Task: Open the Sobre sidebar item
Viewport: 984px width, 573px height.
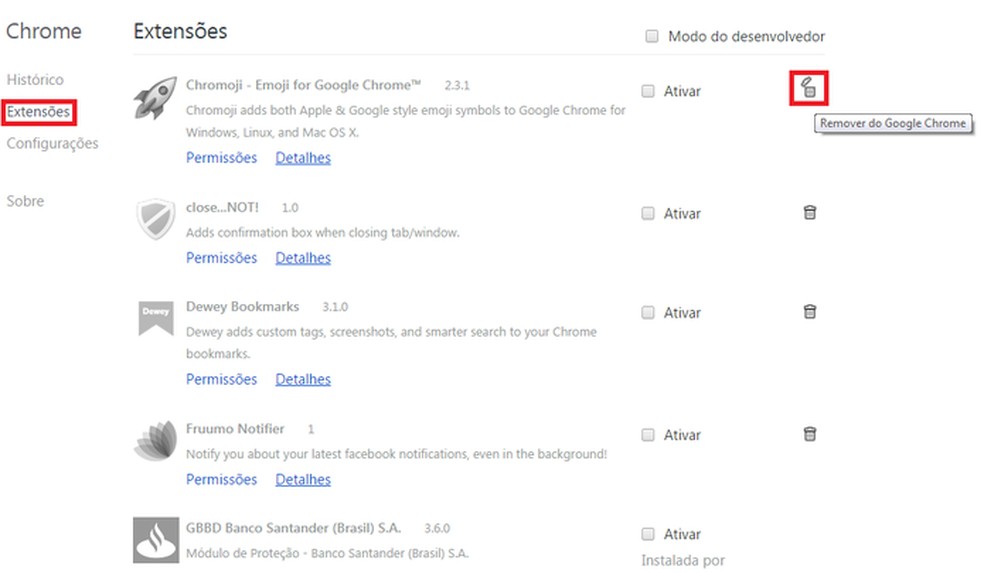Action: 25,201
